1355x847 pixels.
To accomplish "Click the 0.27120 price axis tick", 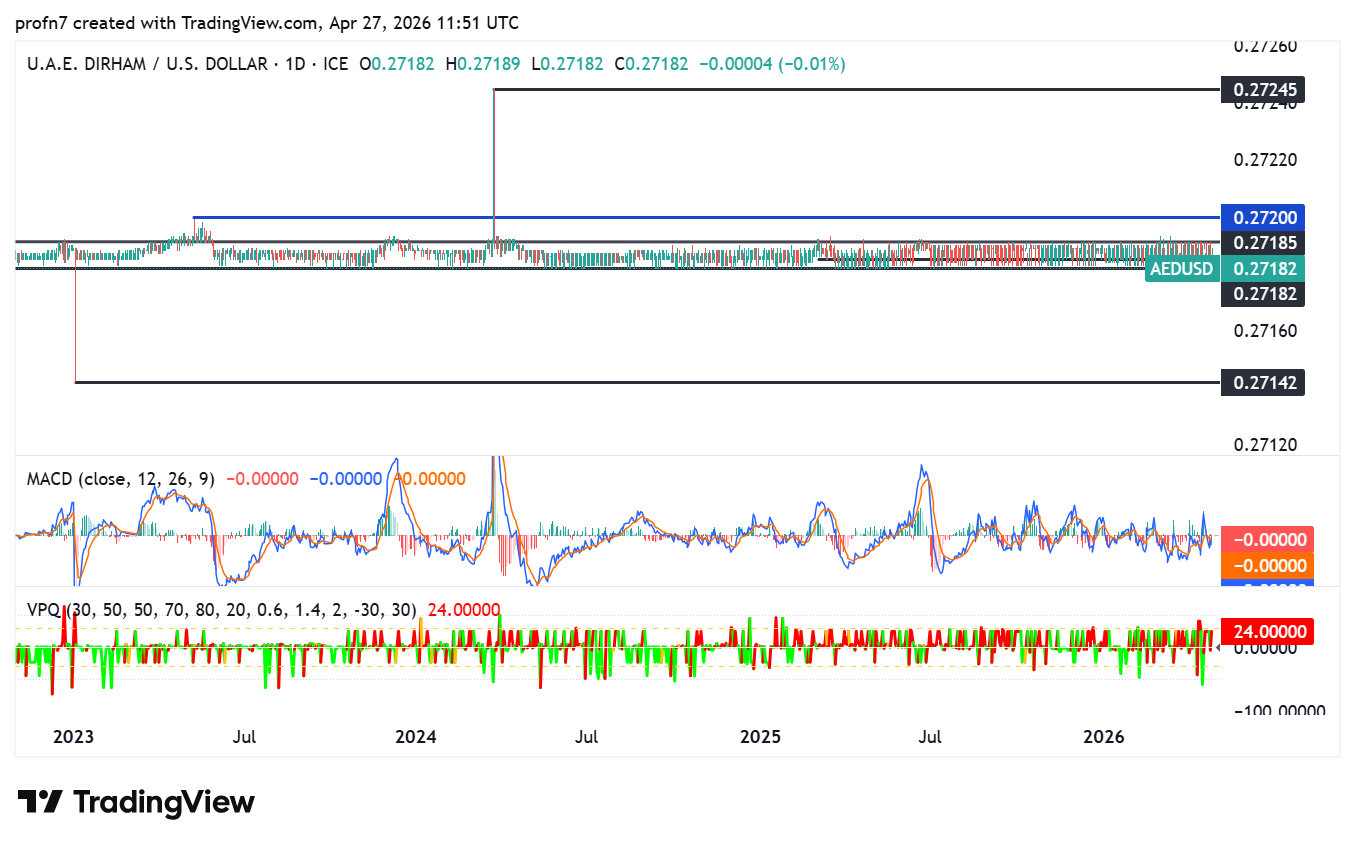I will pos(1266,445).
